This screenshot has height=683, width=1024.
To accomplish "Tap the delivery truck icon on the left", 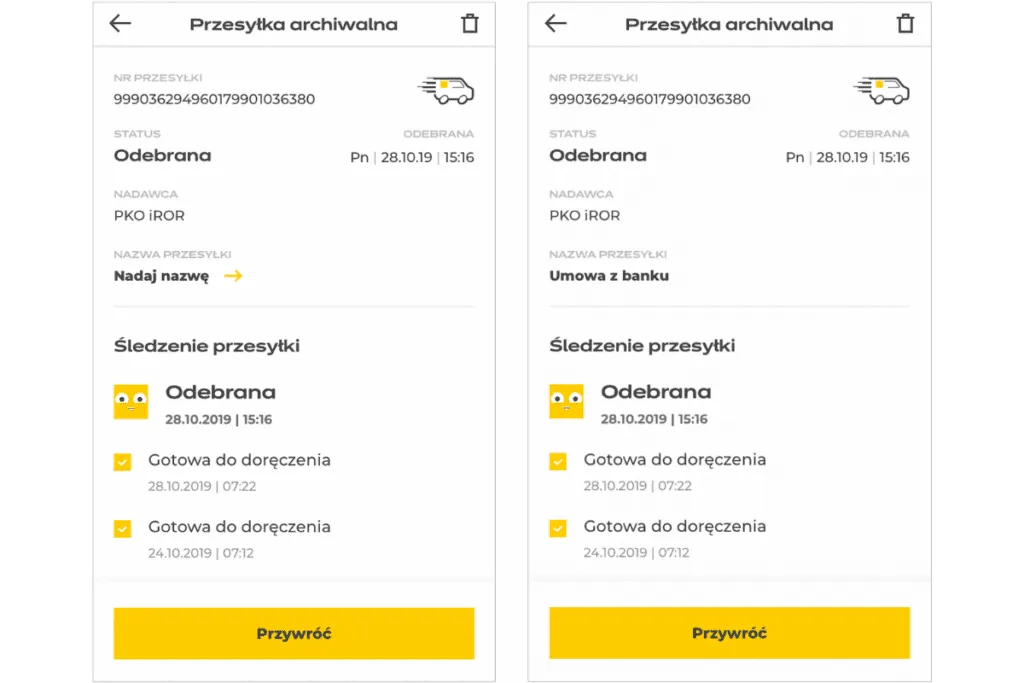I will 447,90.
